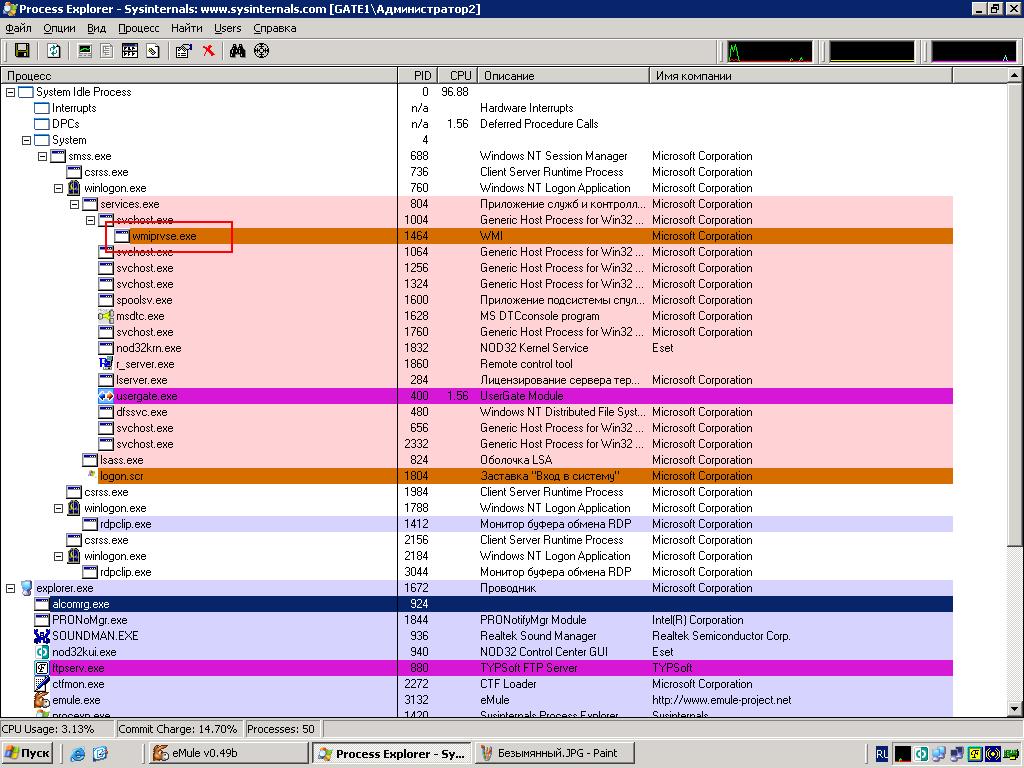The height and width of the screenshot is (768, 1024).
Task: Click the msdtc.exe process icon
Action: coord(106,316)
